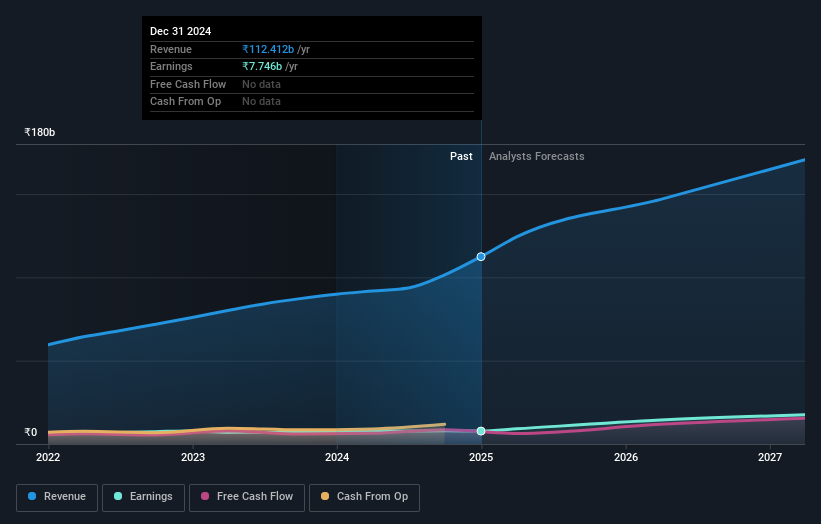
Task: Click the 'Analysts Forecasts' label
Action: click(x=537, y=156)
